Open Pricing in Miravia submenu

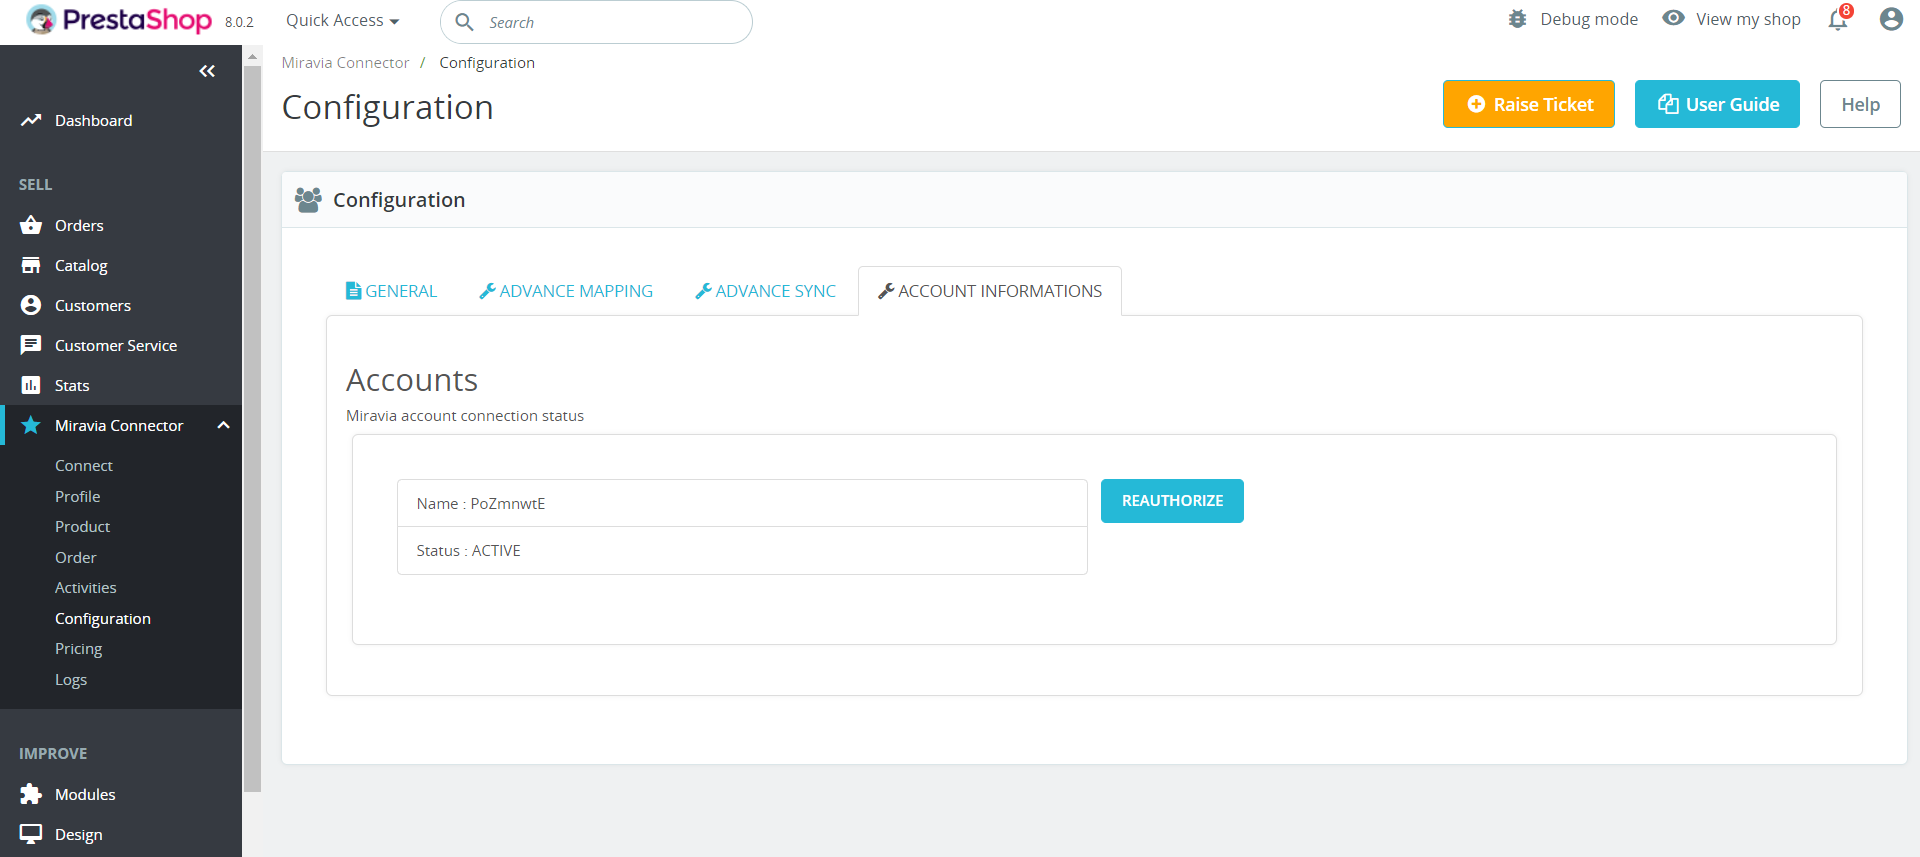pos(78,649)
